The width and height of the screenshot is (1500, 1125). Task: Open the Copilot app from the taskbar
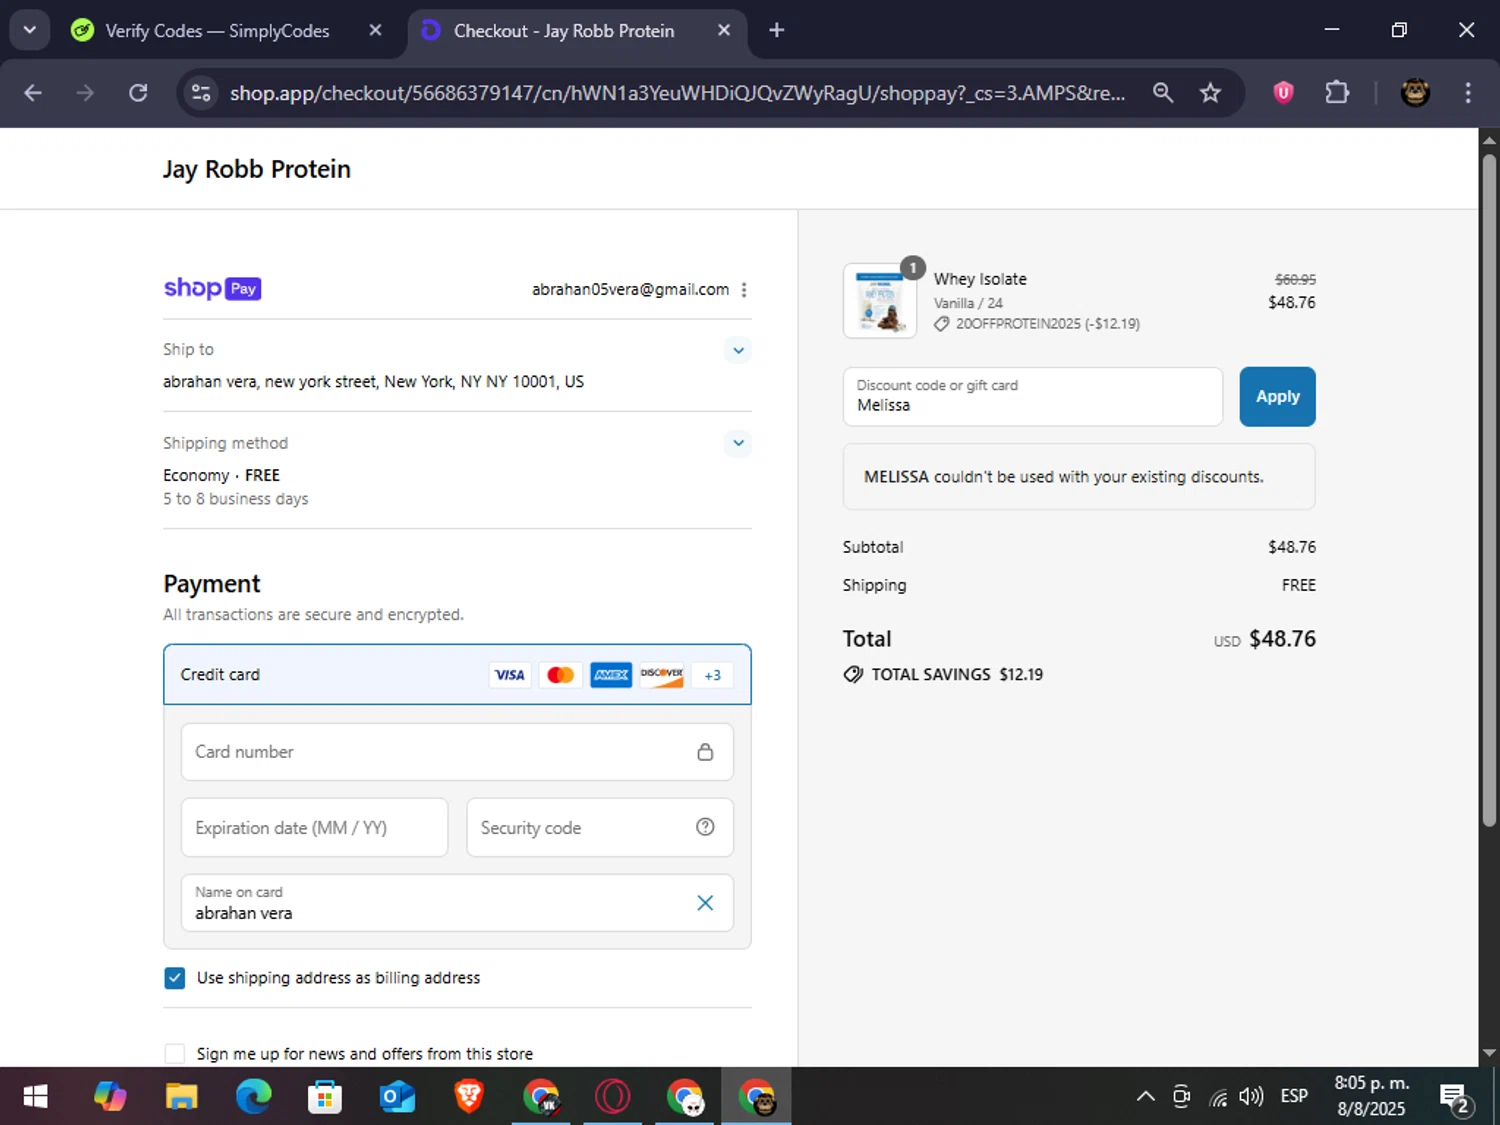[x=109, y=1097]
